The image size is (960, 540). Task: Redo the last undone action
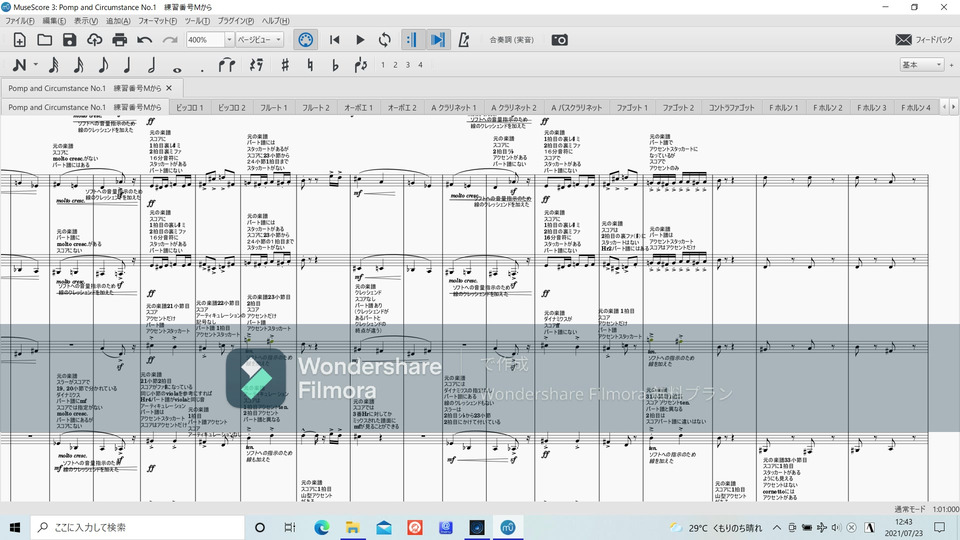(170, 40)
